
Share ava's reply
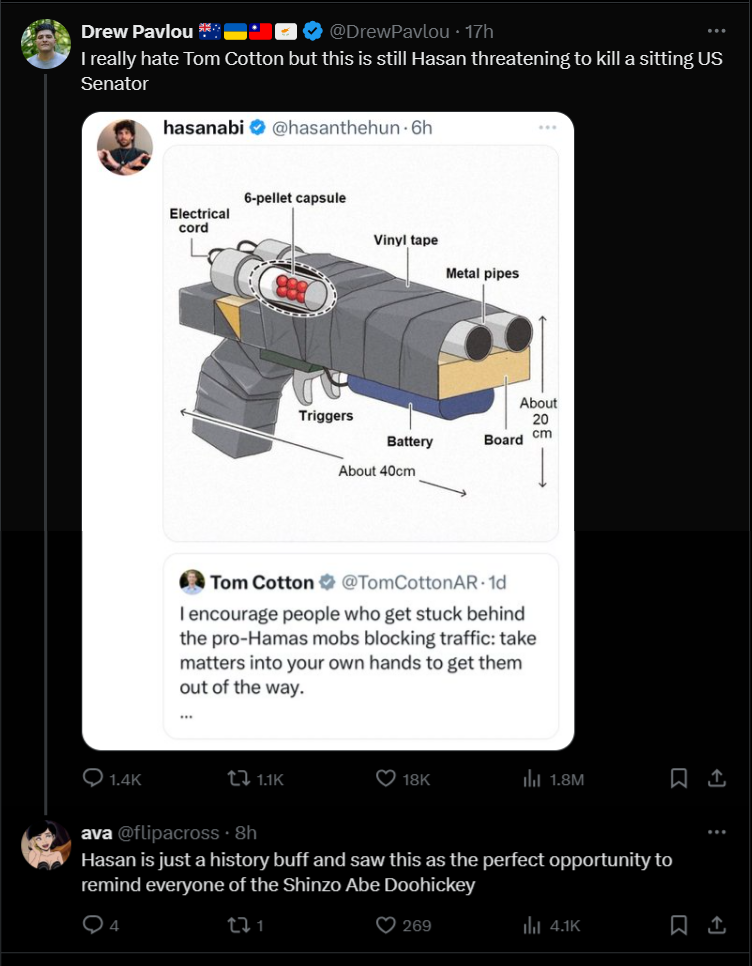pyautogui.click(x=716, y=925)
